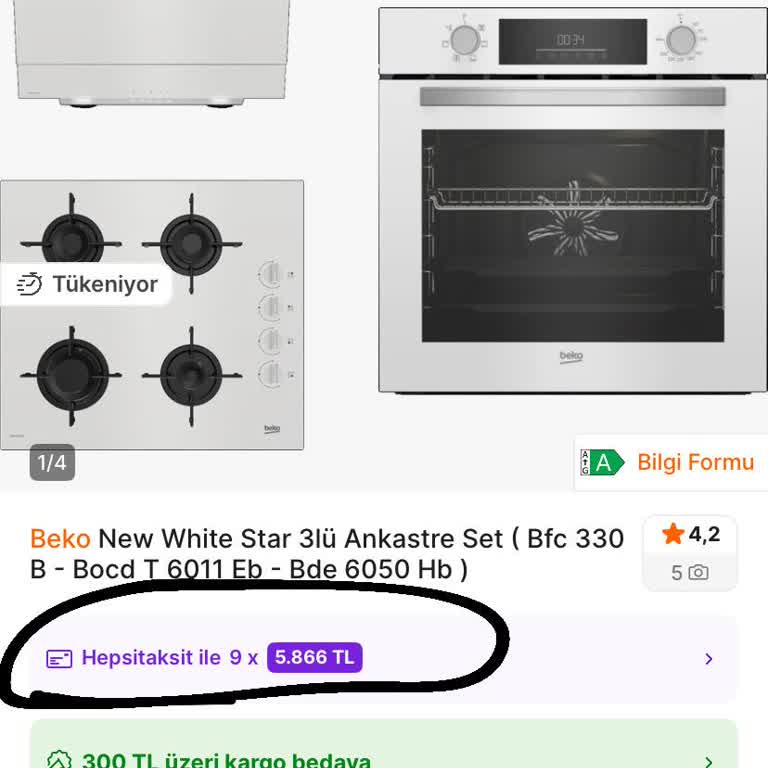Image resolution: width=768 pixels, height=768 pixels.
Task: Tap the free shipping badge icon
Action: coord(59,759)
